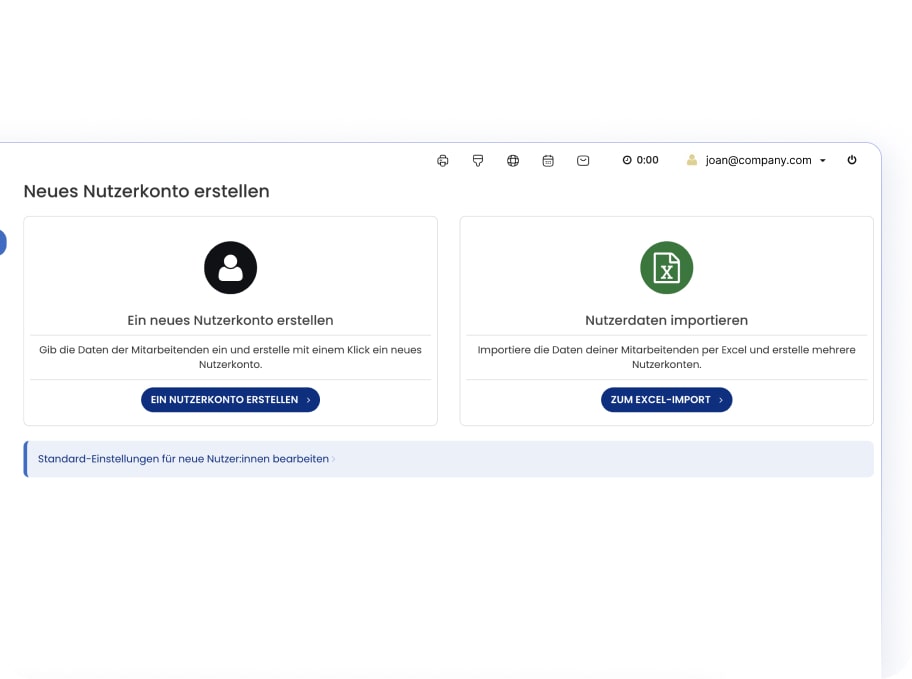
Task: Open the filter funnel icon
Action: point(478,160)
